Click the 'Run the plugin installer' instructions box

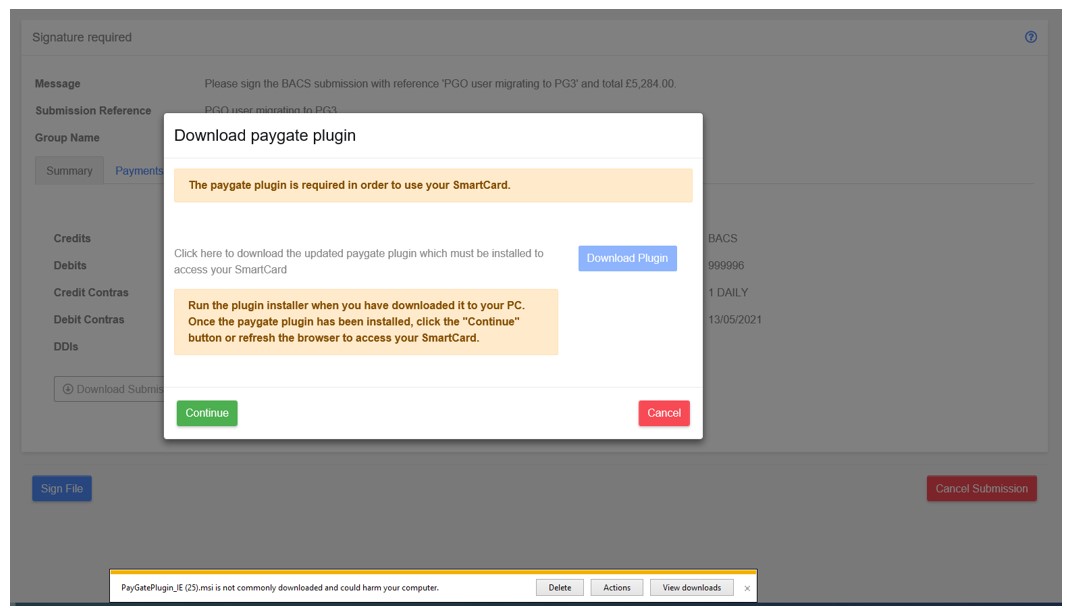click(x=365, y=322)
